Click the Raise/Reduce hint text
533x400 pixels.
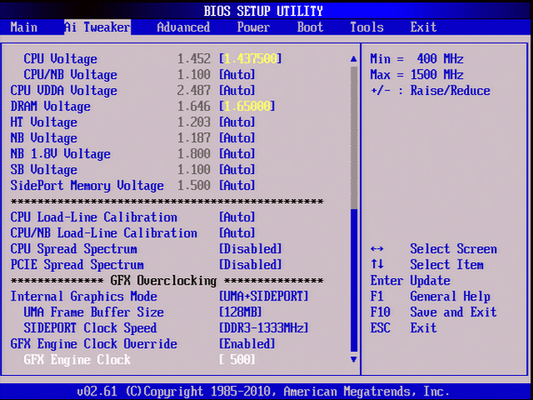tap(430, 90)
